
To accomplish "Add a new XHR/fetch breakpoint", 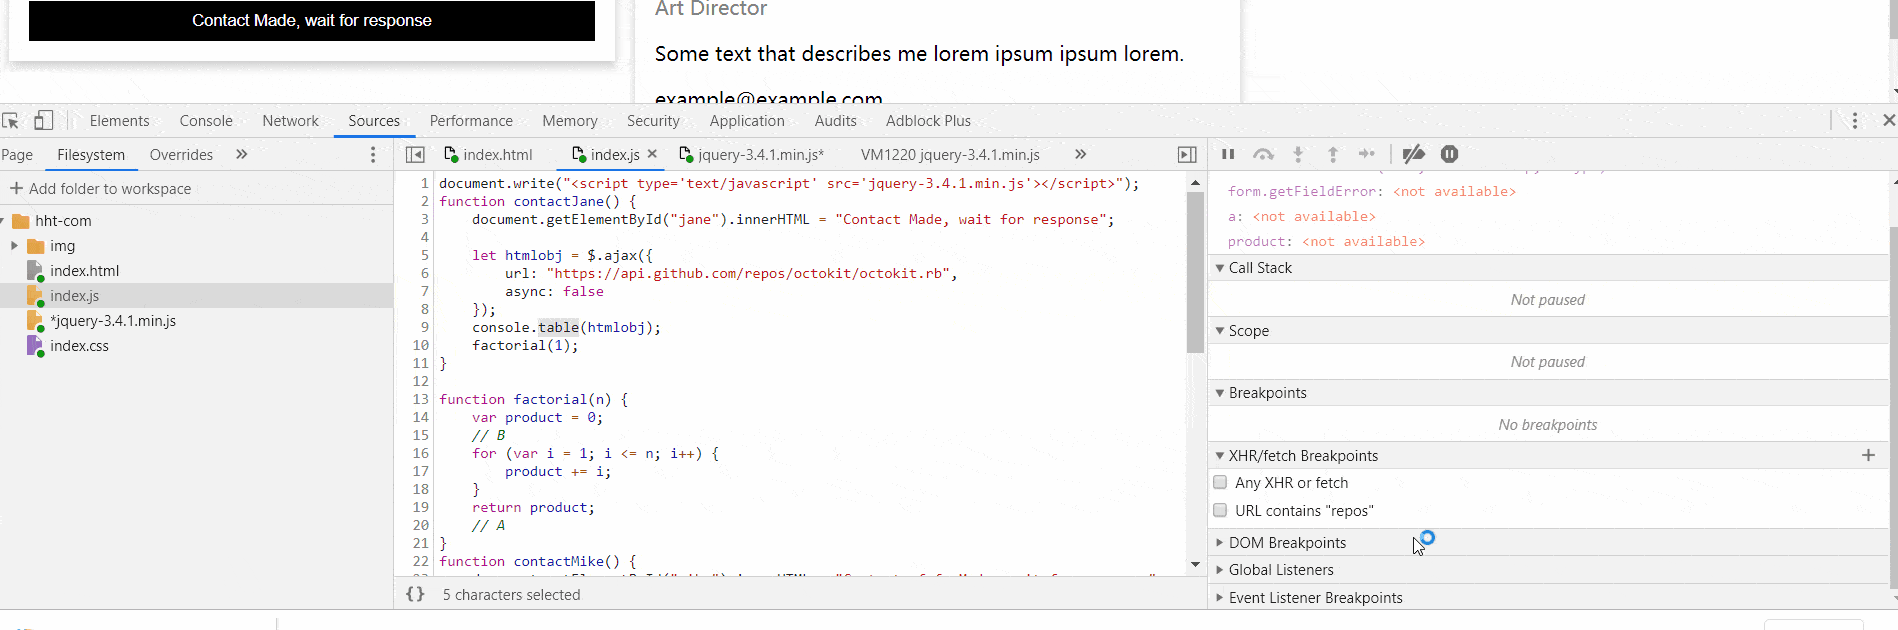I will pos(1868,455).
